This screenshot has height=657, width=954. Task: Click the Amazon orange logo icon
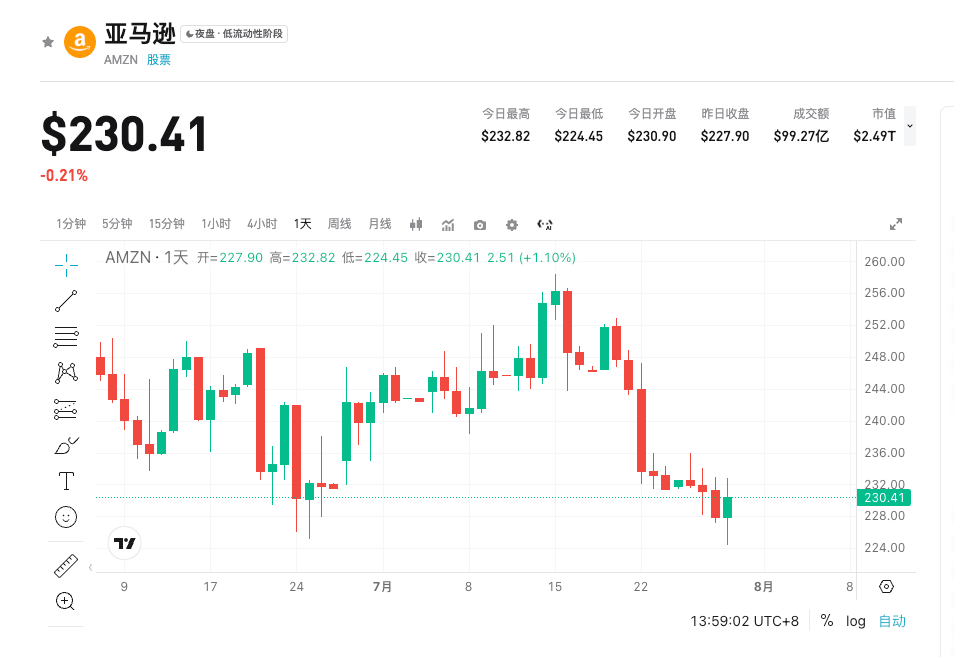[80, 42]
